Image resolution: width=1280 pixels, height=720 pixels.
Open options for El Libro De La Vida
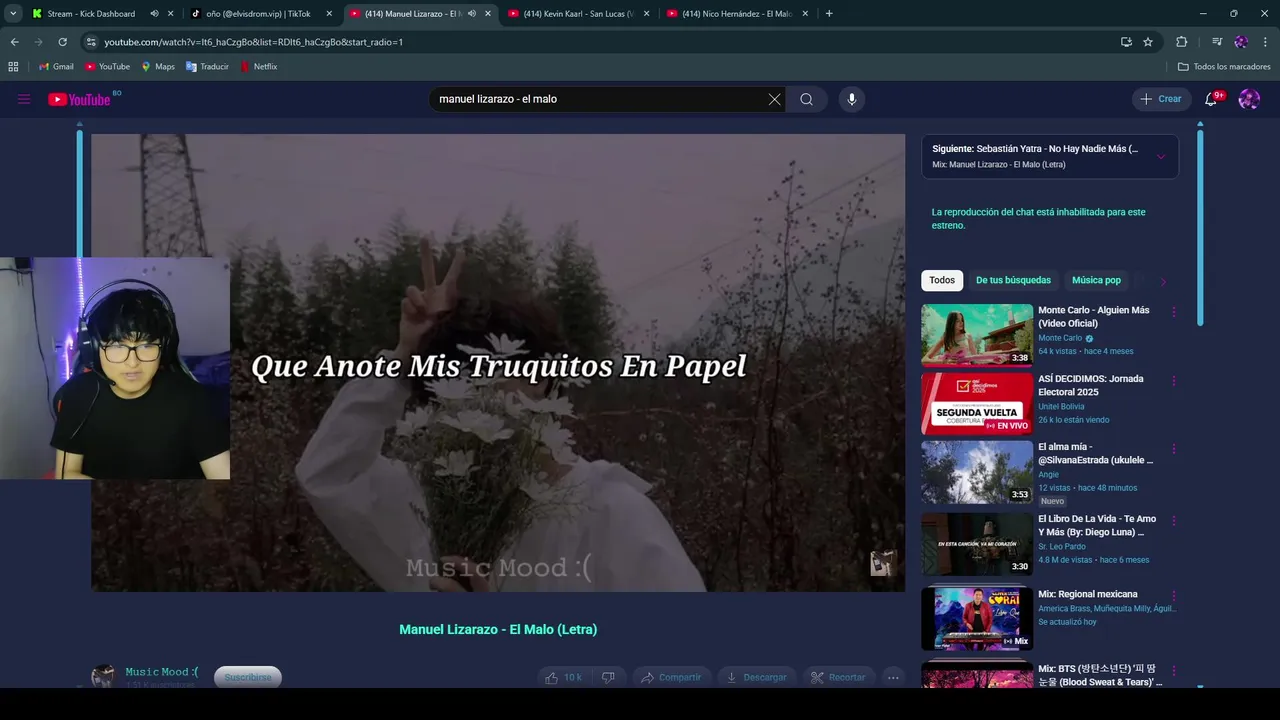point(1174,521)
